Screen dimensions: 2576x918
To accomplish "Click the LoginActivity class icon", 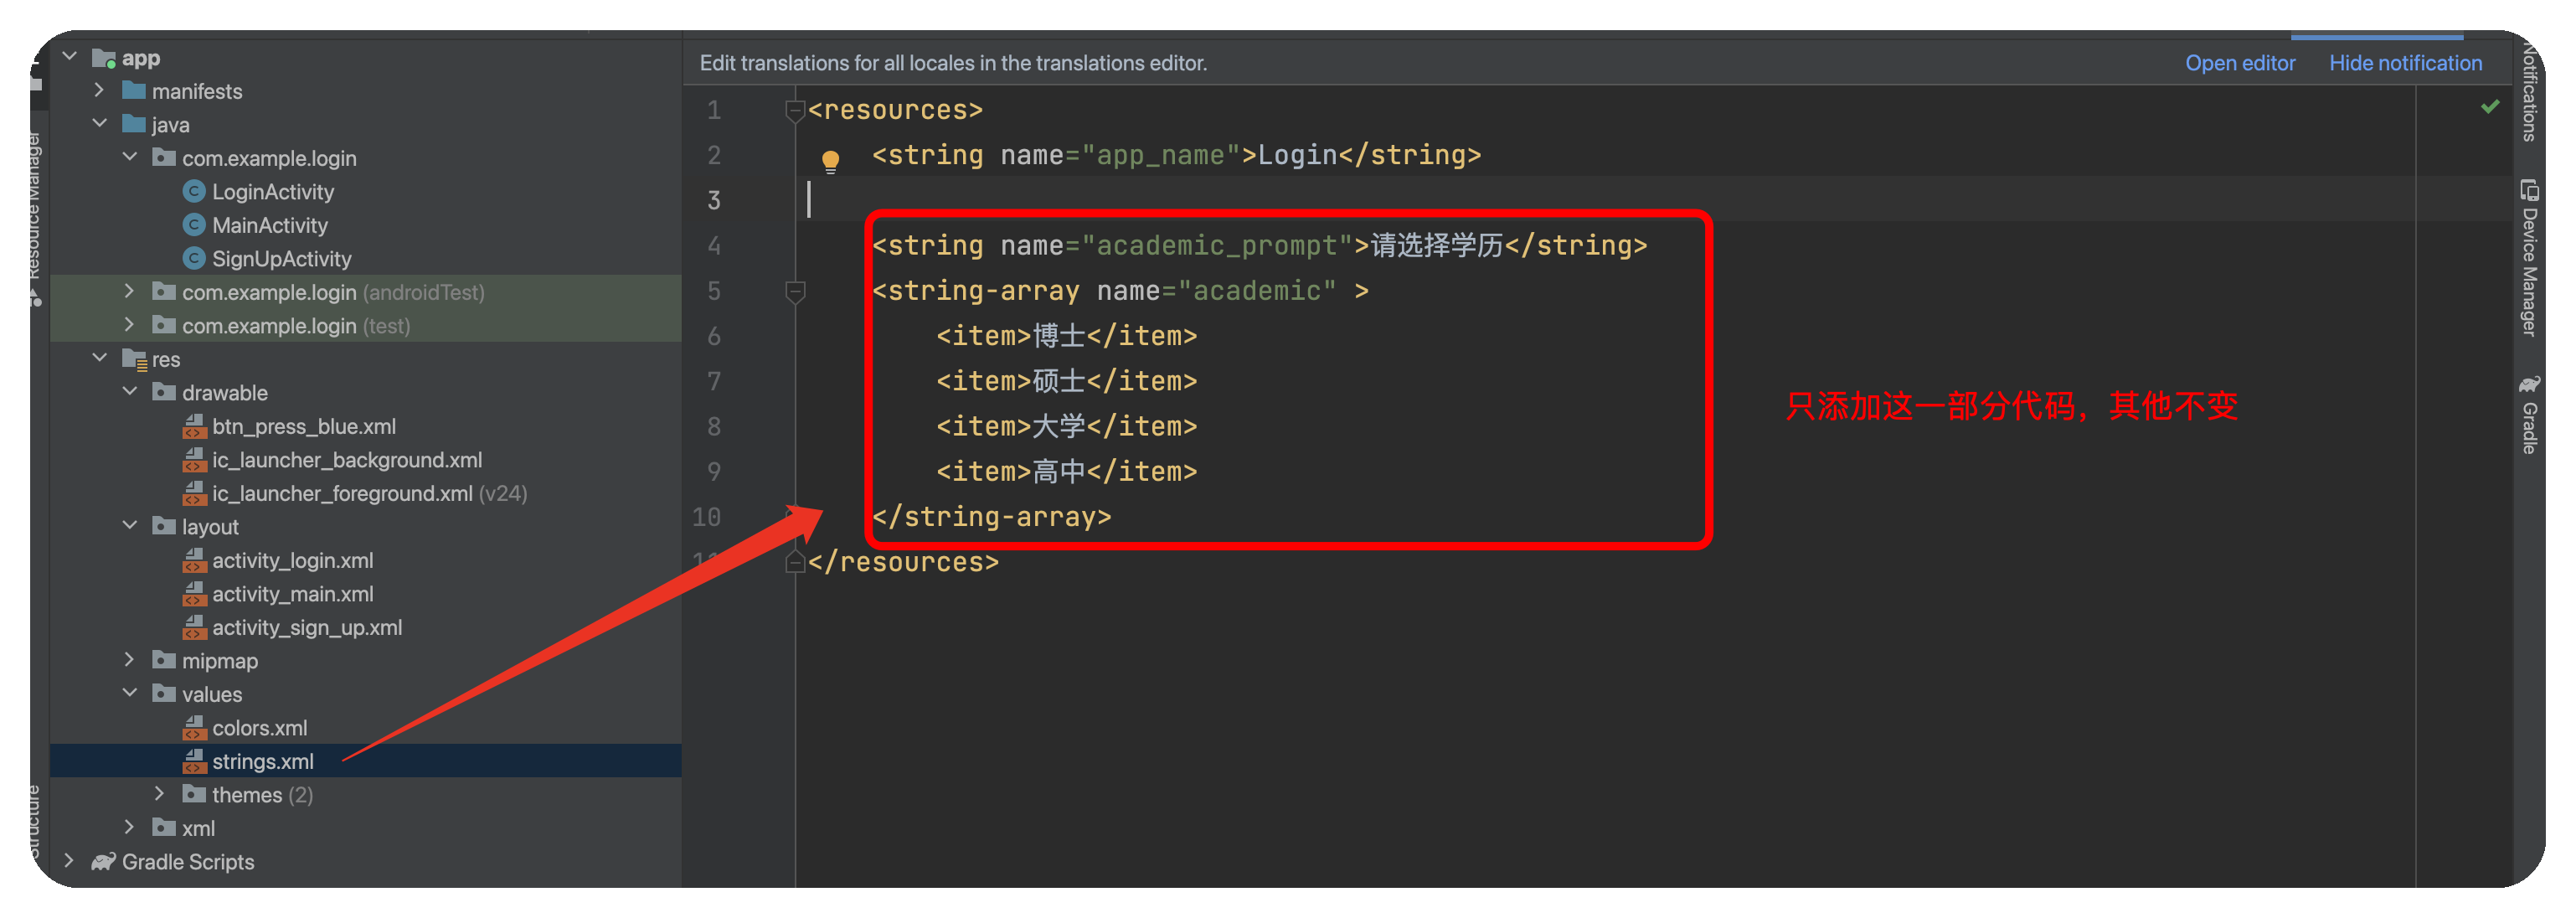I will pyautogui.click(x=194, y=191).
